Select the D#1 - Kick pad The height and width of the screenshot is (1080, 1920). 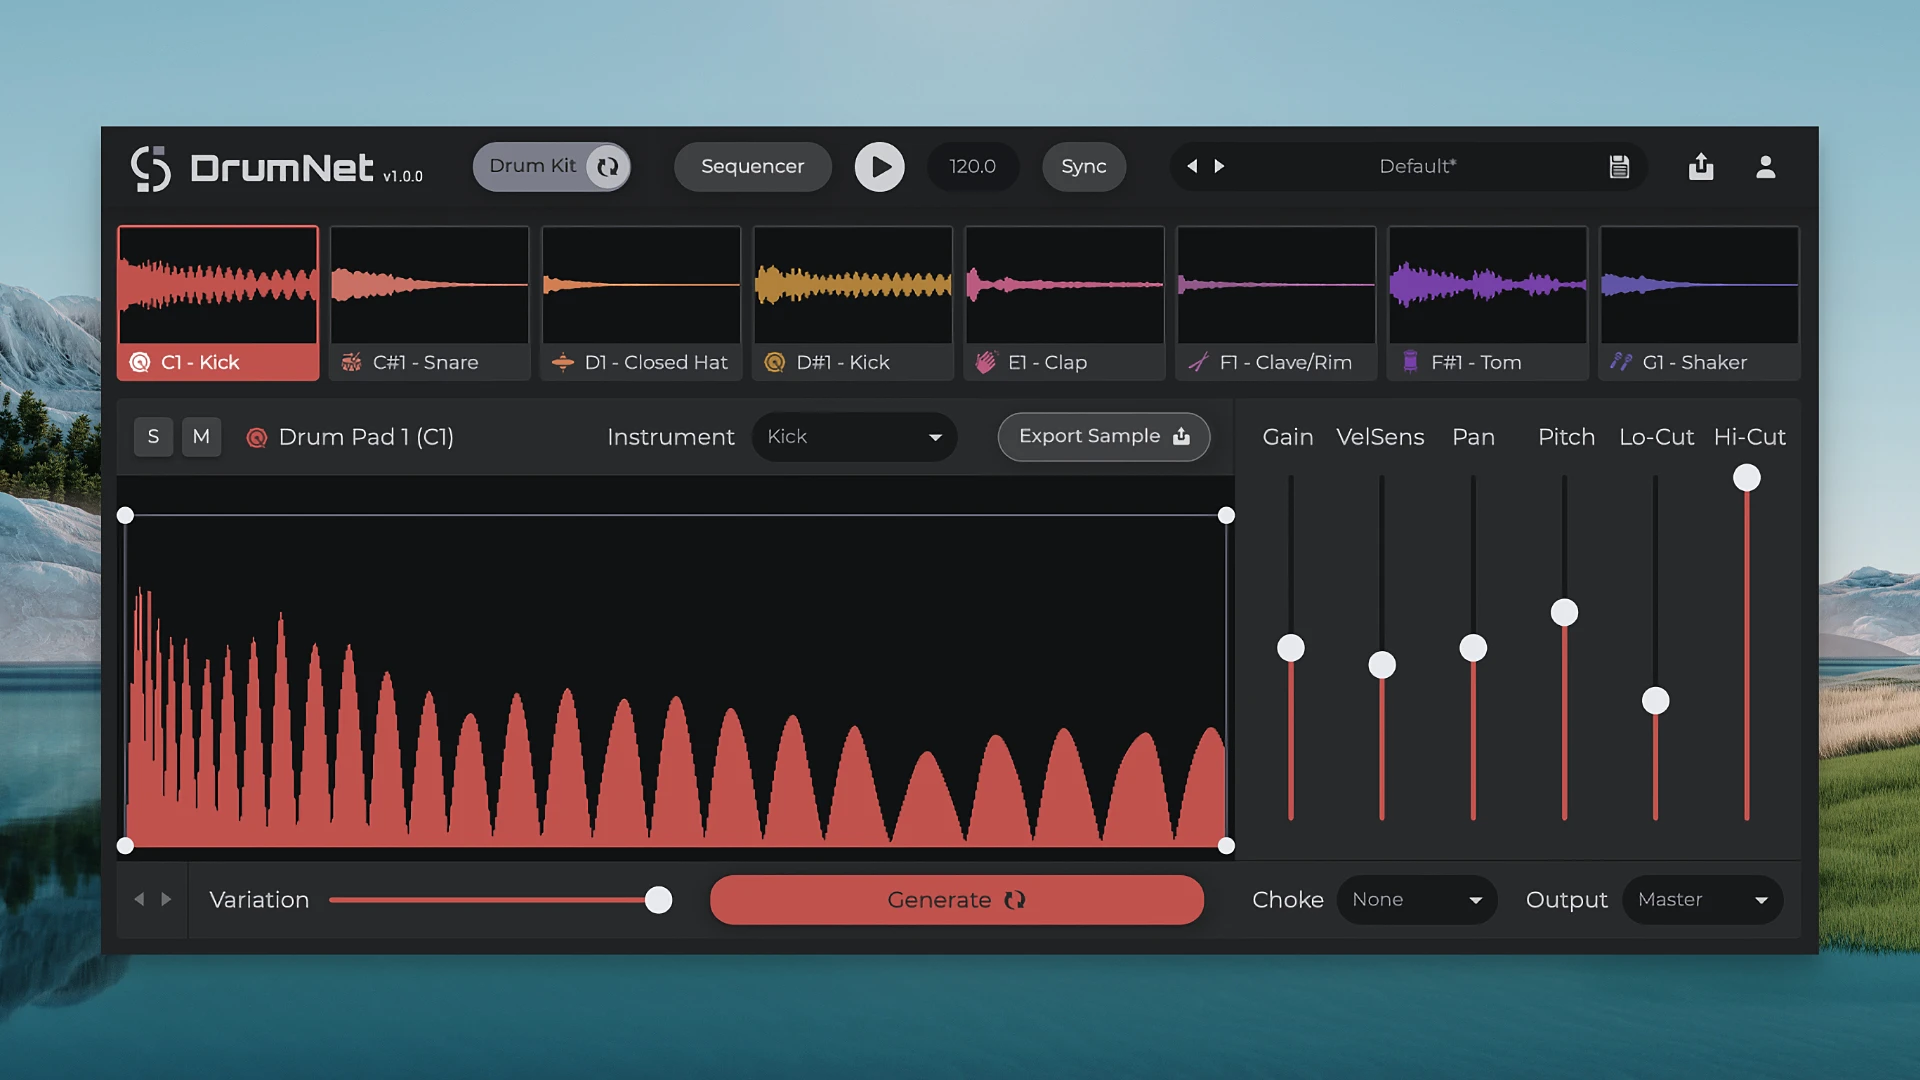853,303
